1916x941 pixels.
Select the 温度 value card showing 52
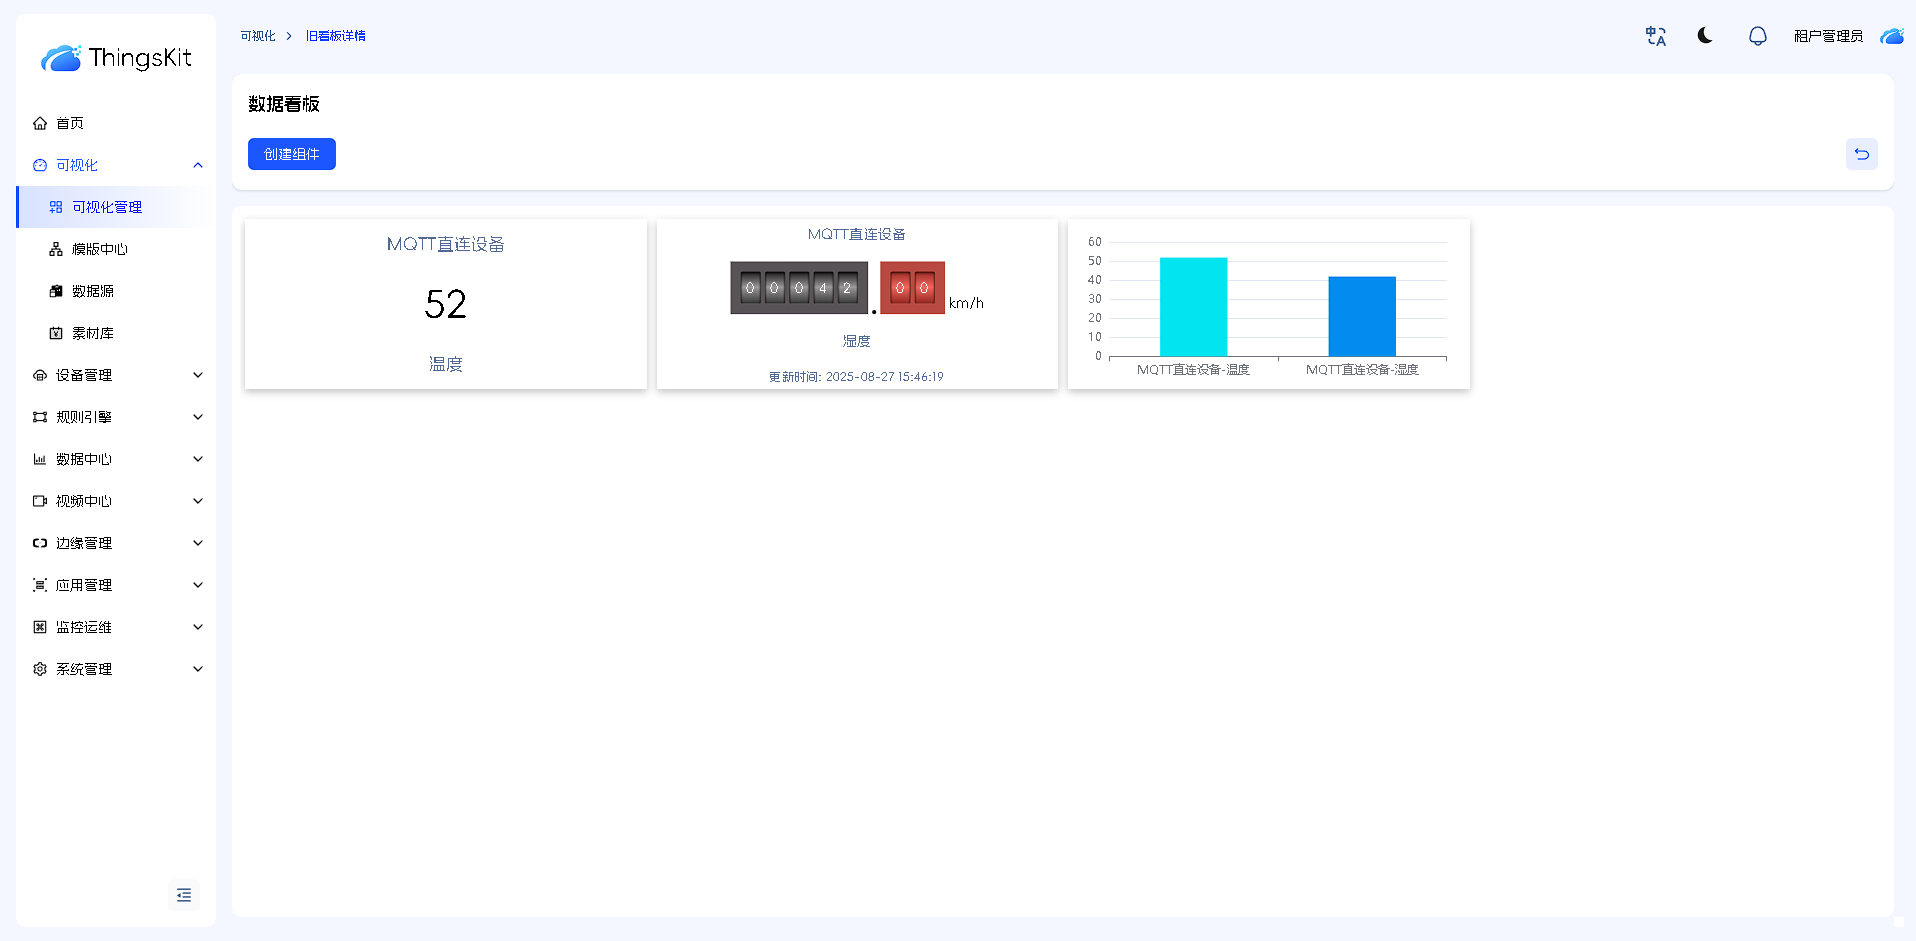point(445,304)
